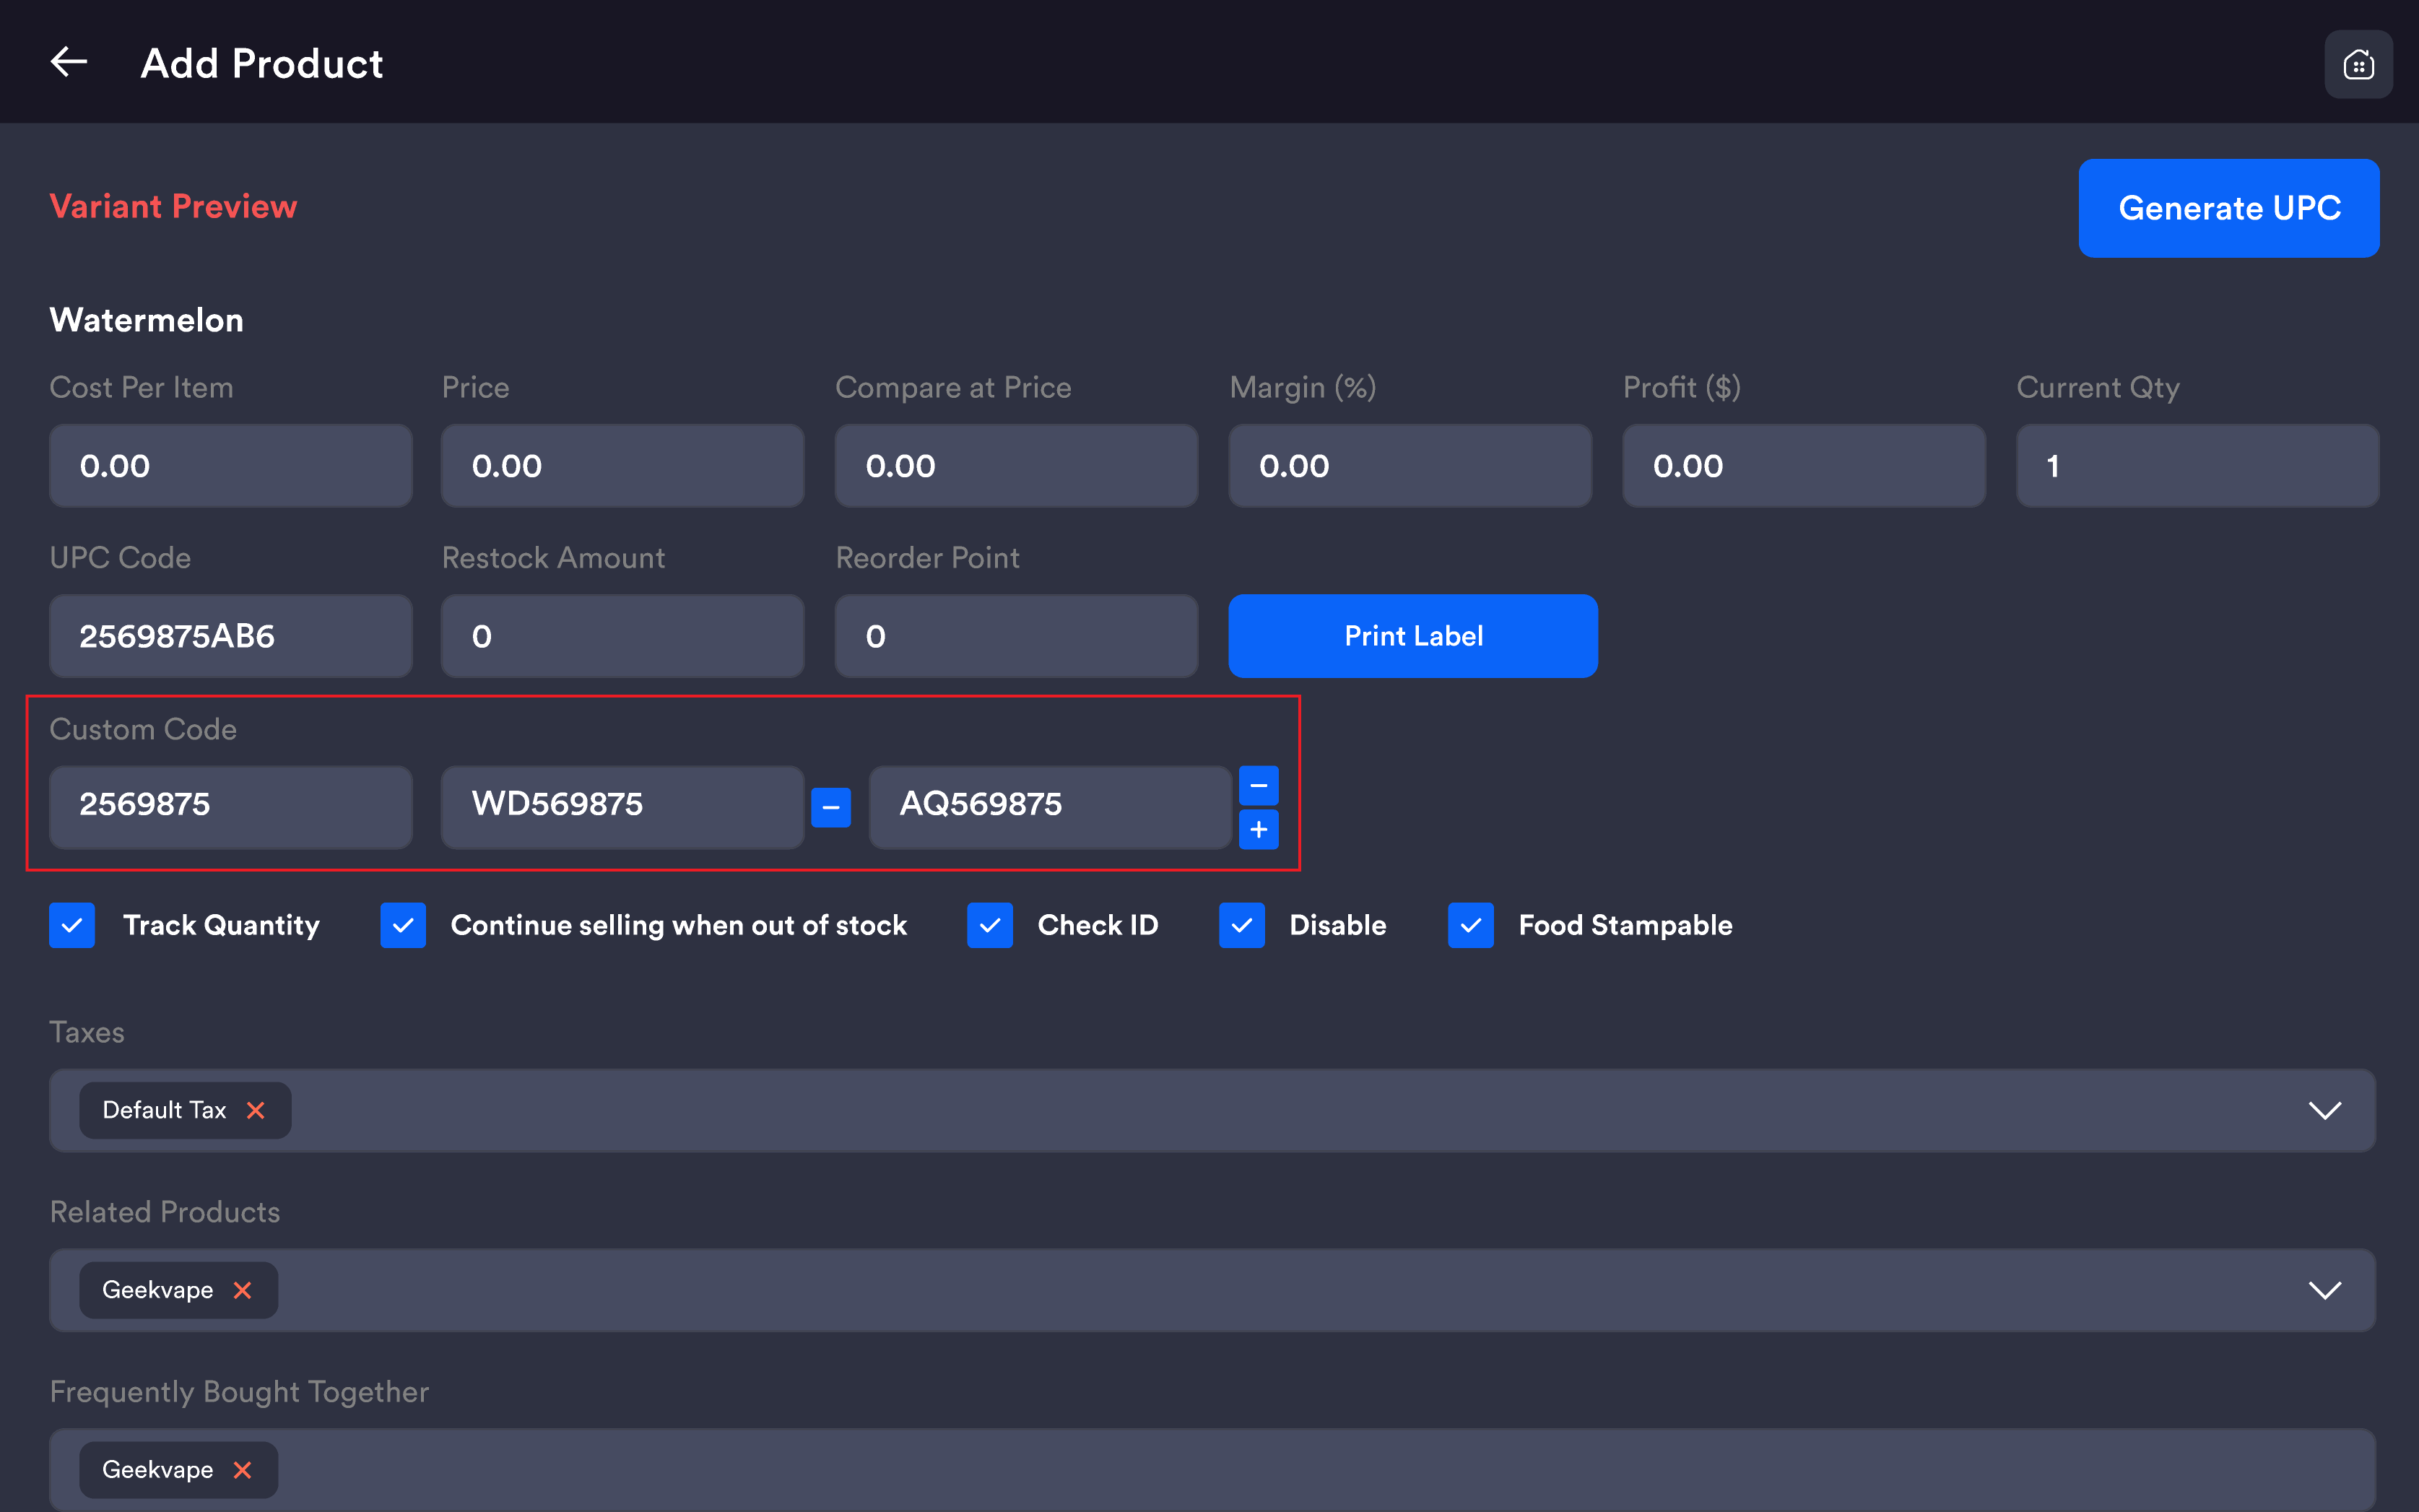Toggle the Disable checkbox

pyautogui.click(x=1242, y=925)
